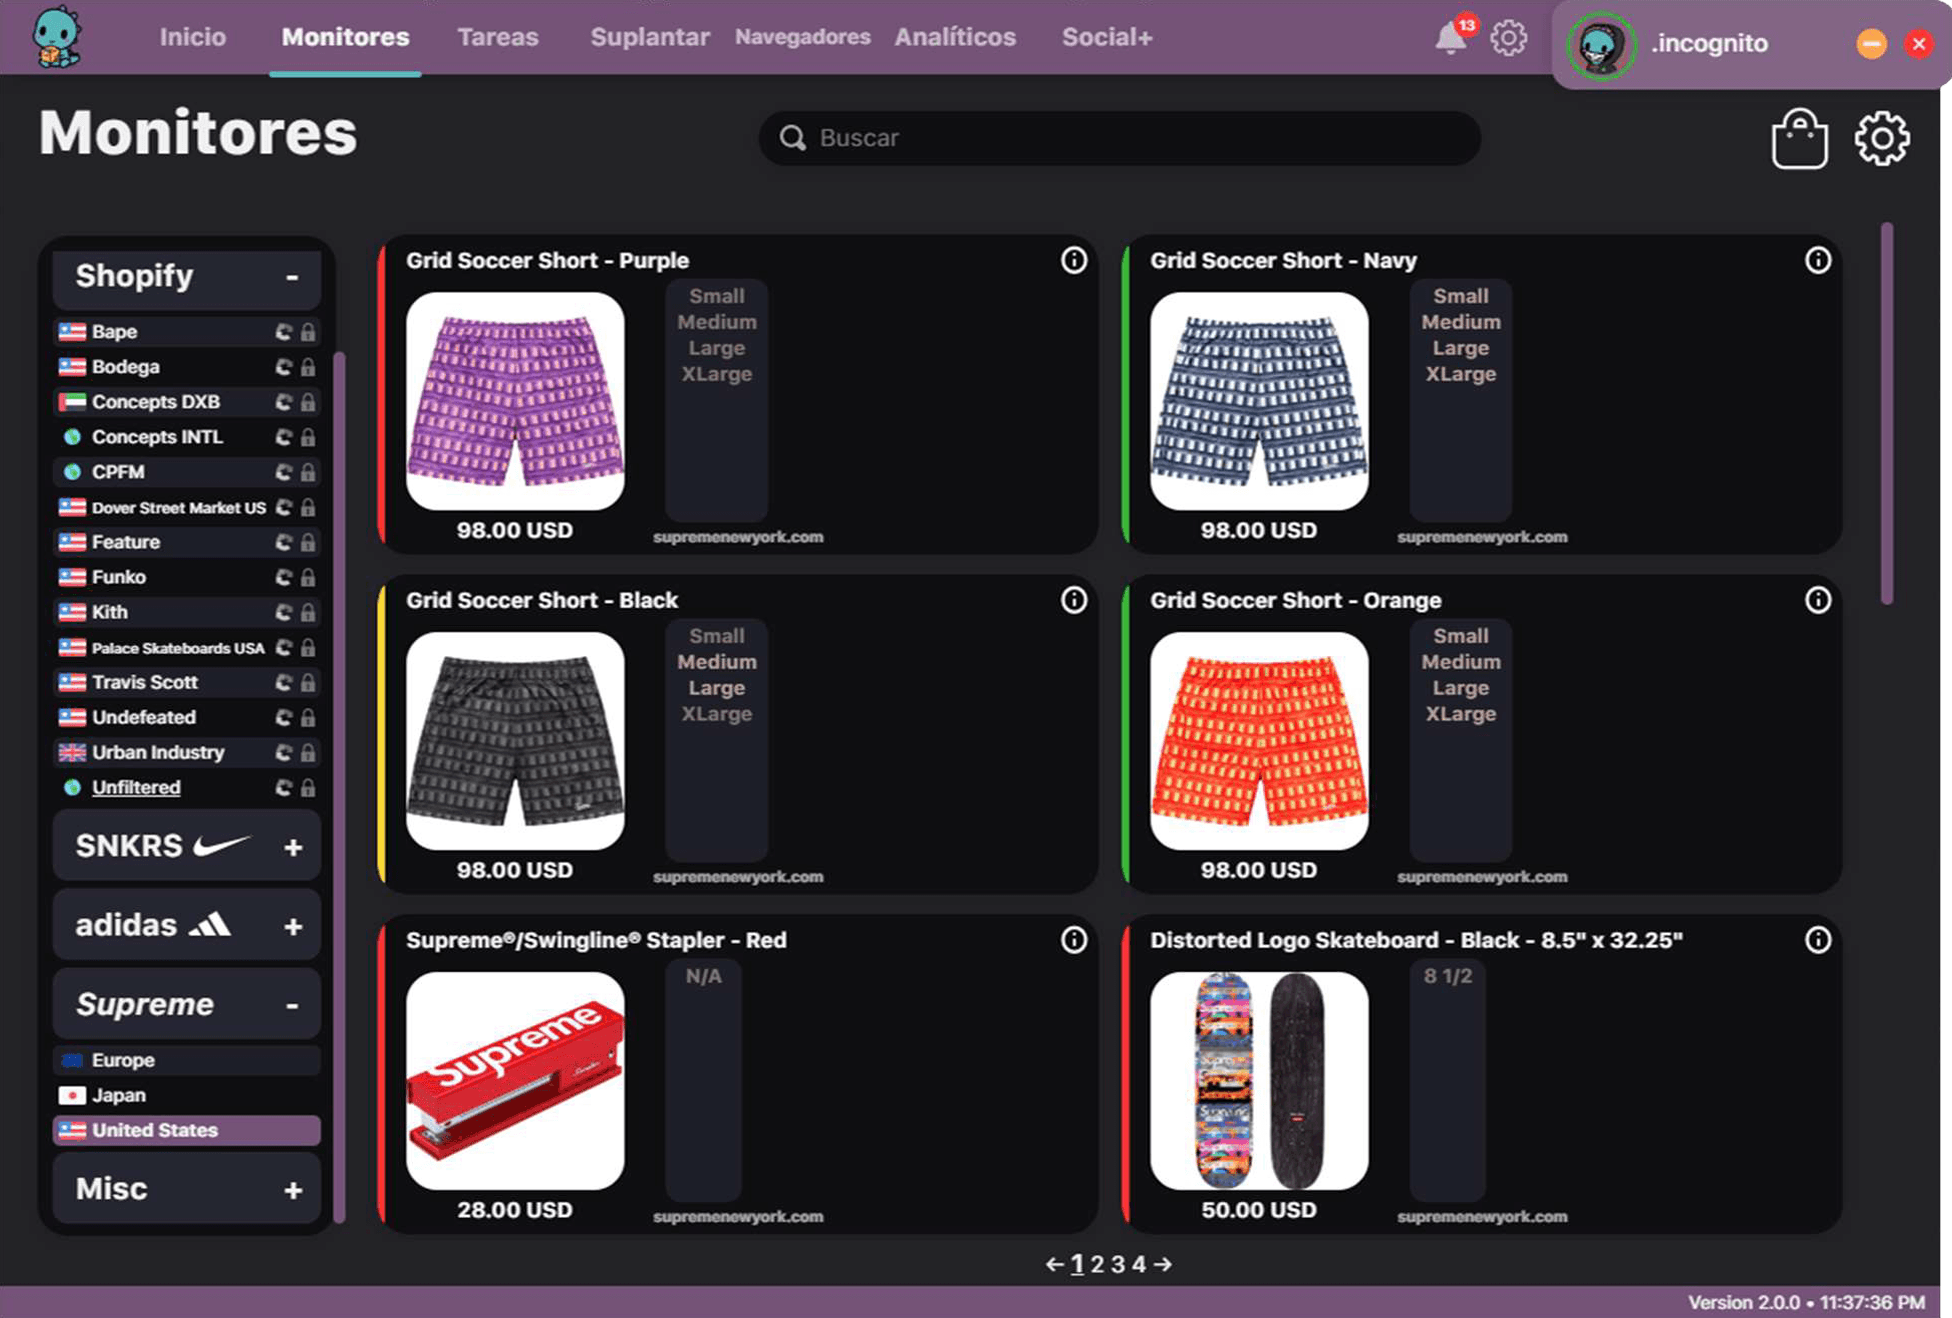Show info for Supreme Swingline Stapler - Red

click(1073, 940)
